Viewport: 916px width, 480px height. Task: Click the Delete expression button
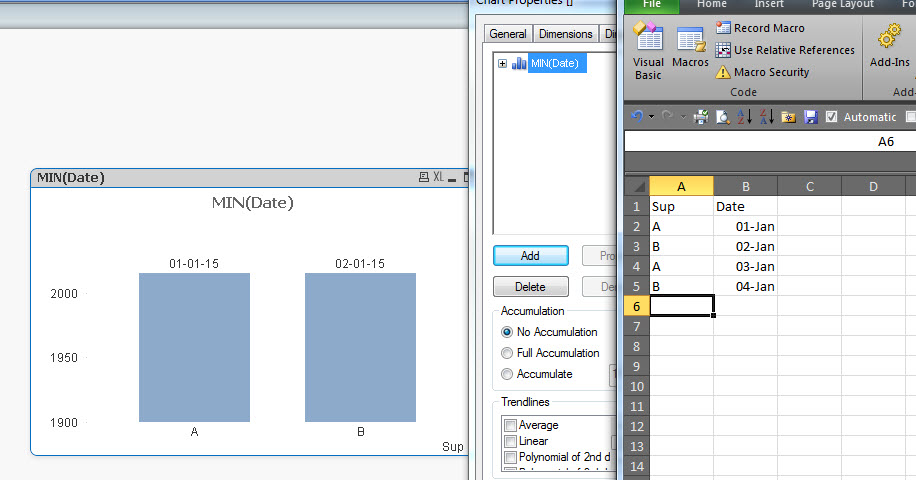point(530,287)
